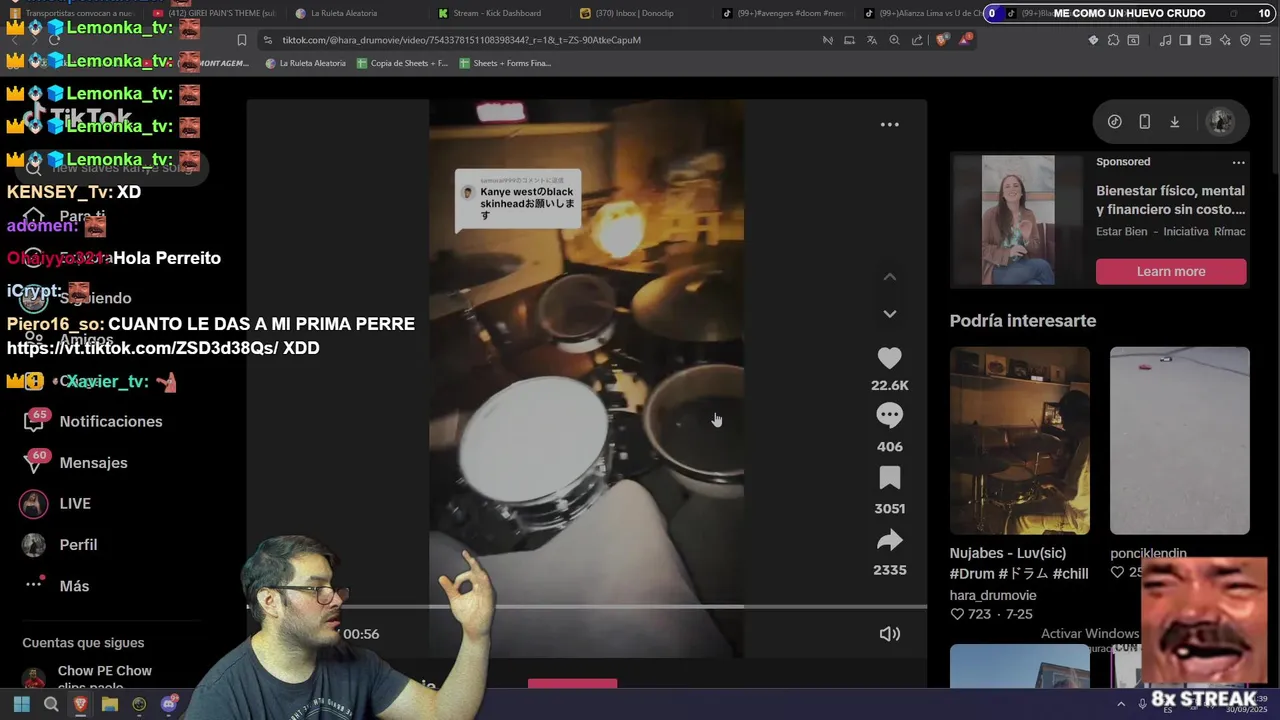Save video with the bookmark icon

click(889, 478)
